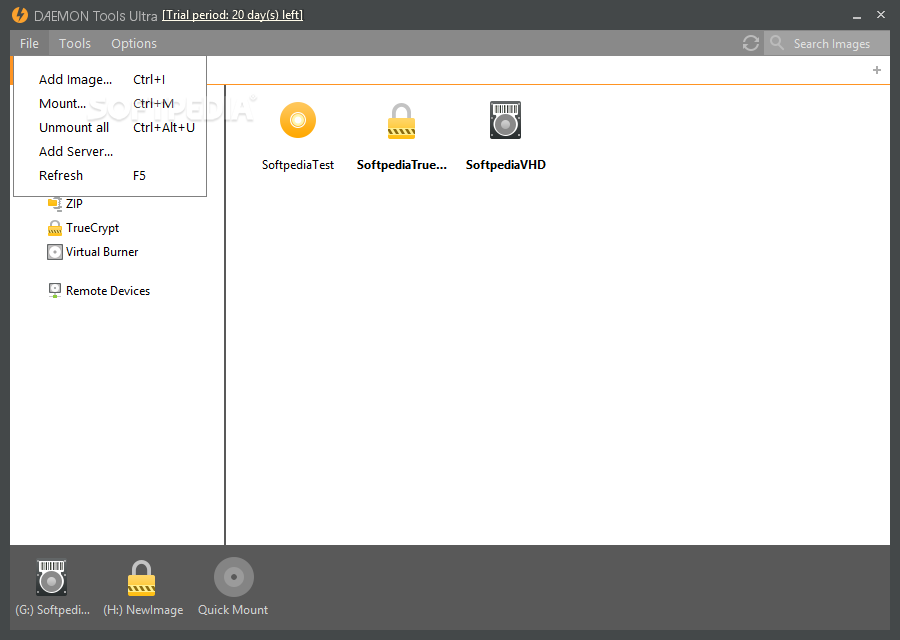Click the Remote Devices monitor icon
Image resolution: width=900 pixels, height=640 pixels.
55,291
